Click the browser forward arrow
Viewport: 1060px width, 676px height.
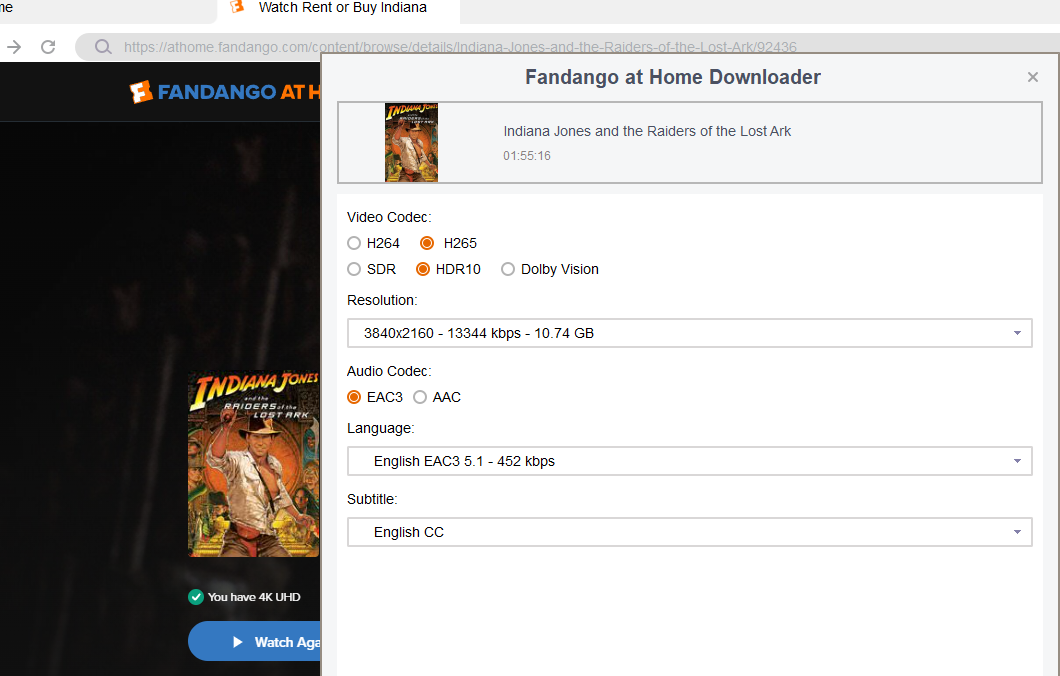click(14, 47)
